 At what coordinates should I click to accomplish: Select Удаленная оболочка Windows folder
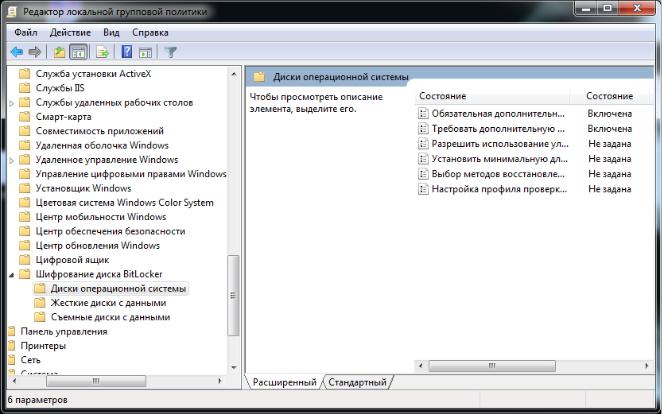102,145
